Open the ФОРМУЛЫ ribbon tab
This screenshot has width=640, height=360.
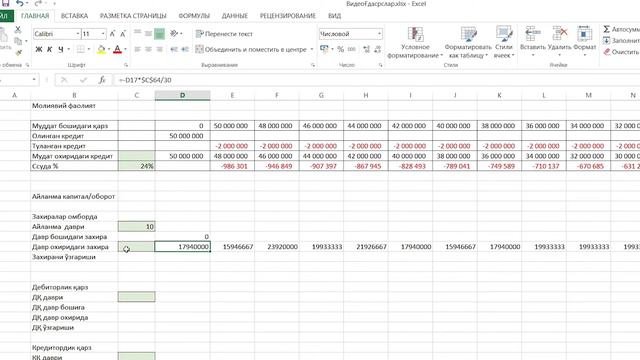click(194, 16)
